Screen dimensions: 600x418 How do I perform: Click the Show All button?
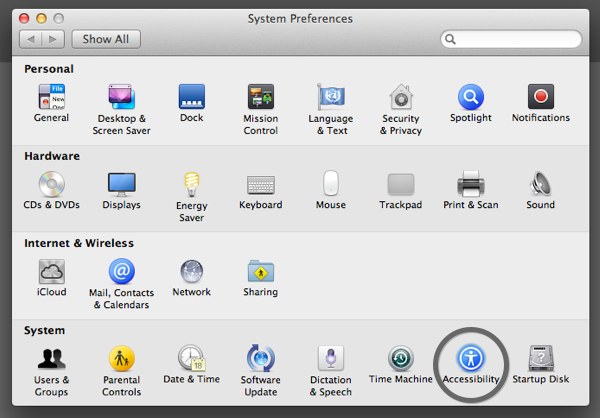coord(106,39)
